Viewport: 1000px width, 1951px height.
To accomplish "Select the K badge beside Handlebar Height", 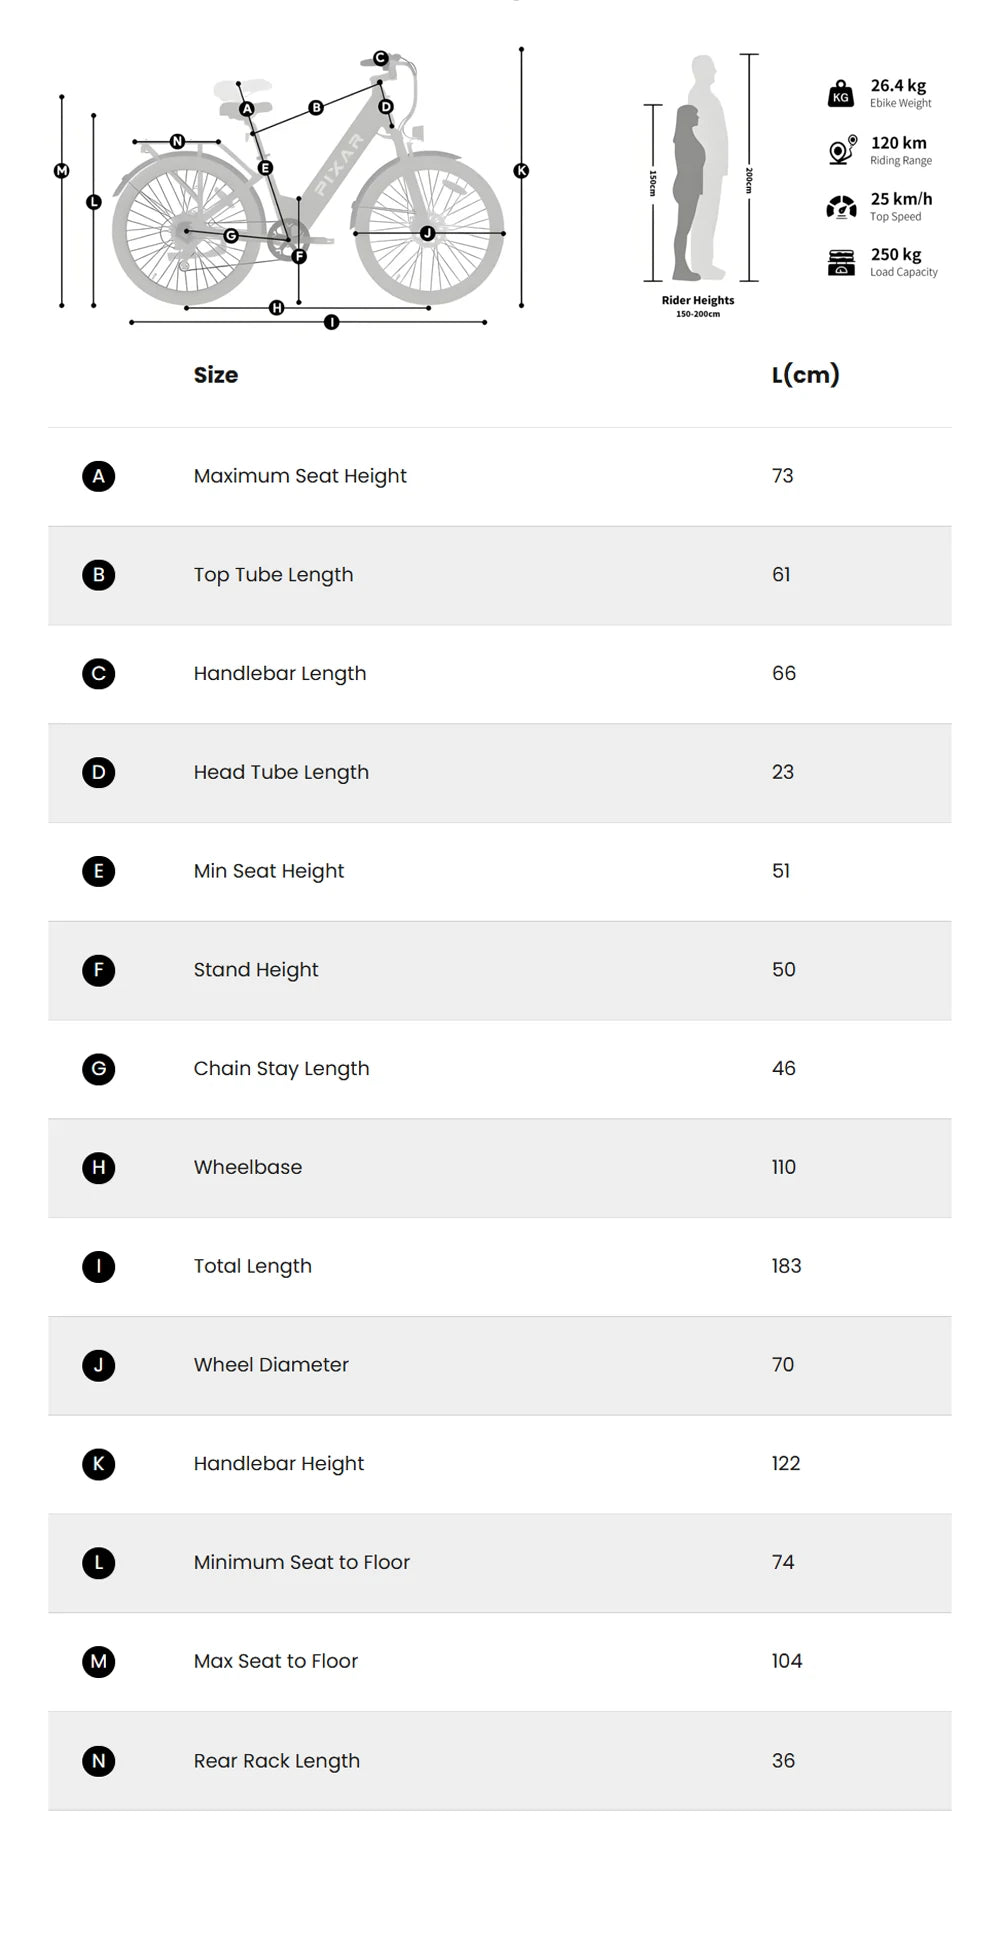I will pyautogui.click(x=98, y=1464).
